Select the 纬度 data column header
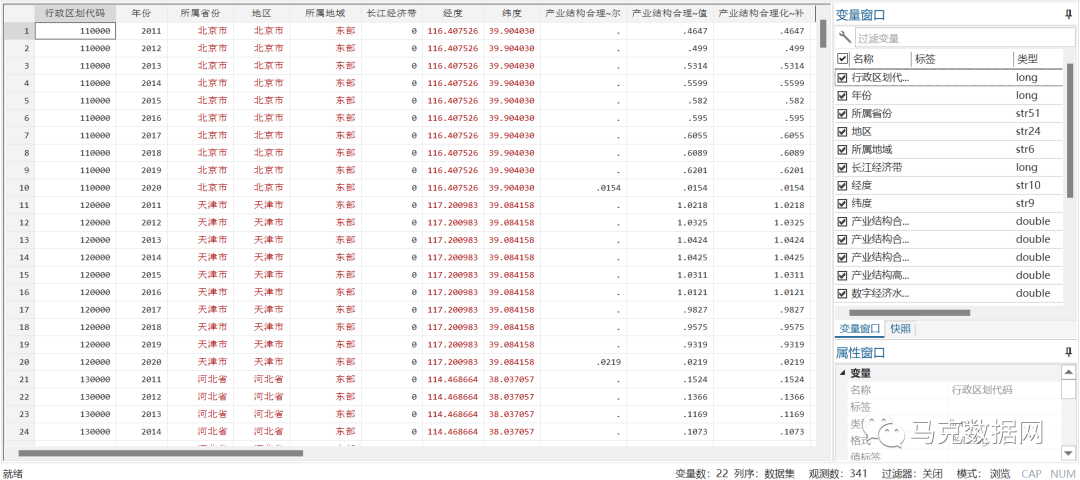This screenshot has height=480, width=1080. pos(512,13)
